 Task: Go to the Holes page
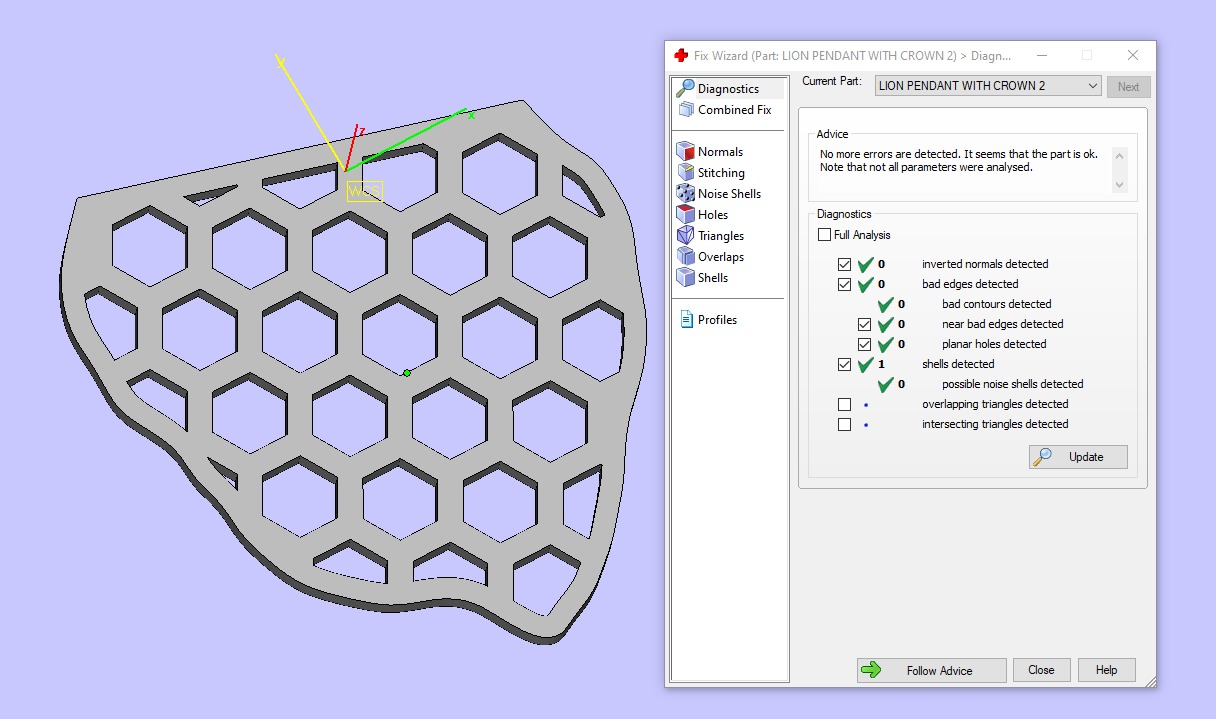tap(713, 215)
